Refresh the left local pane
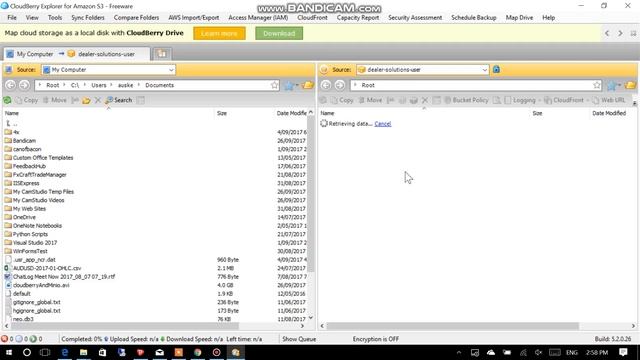This screenshot has width=640, height=360. point(7,100)
